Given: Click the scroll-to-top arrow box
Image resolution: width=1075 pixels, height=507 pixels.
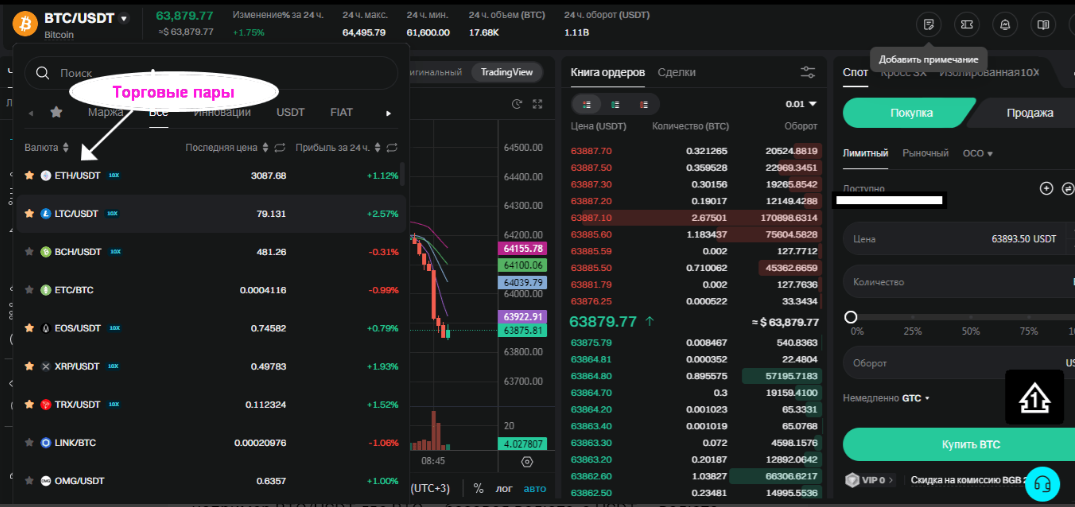Looking at the screenshot, I should click(x=1034, y=397).
